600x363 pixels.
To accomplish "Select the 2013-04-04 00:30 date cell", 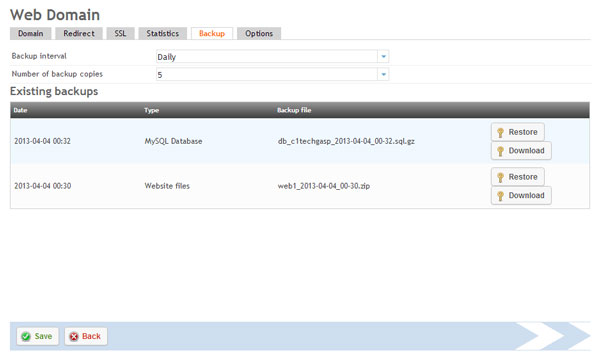I will pos(42,186).
